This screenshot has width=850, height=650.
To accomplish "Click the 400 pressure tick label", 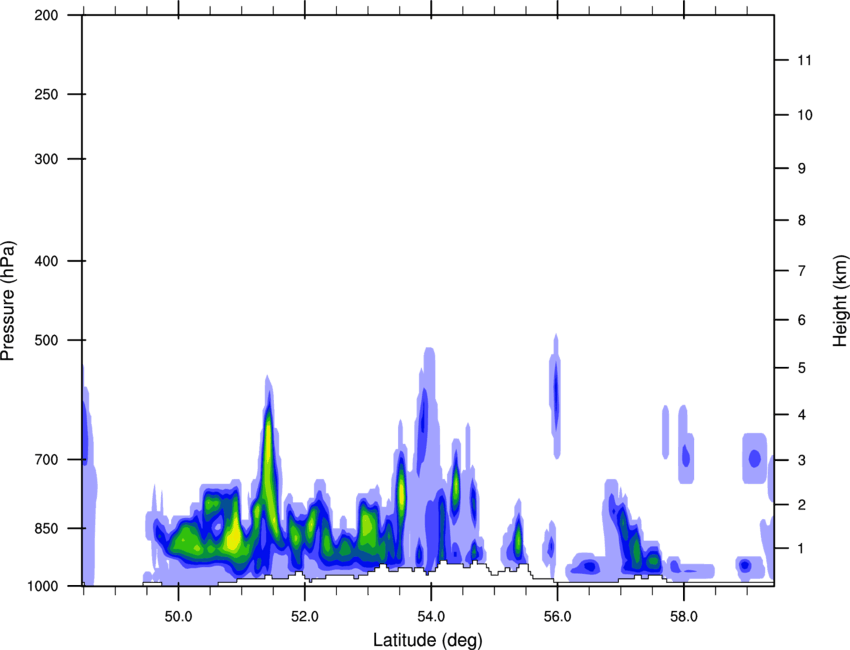I will pos(46,261).
